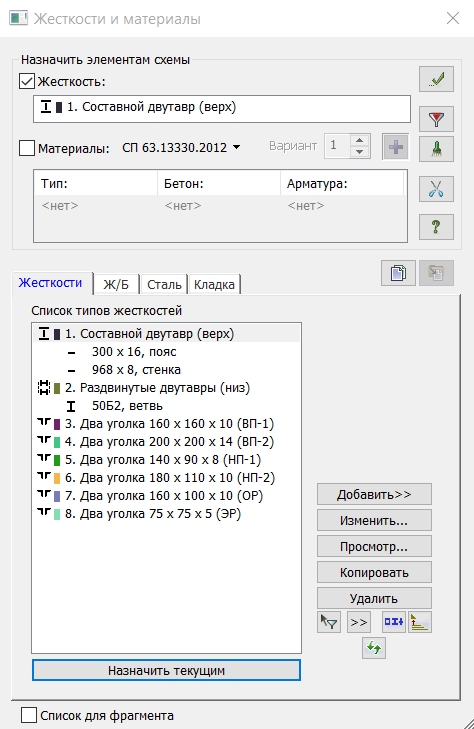Click the Назначить текущим button
Screen dimensions: 474x729
[x=166, y=670]
